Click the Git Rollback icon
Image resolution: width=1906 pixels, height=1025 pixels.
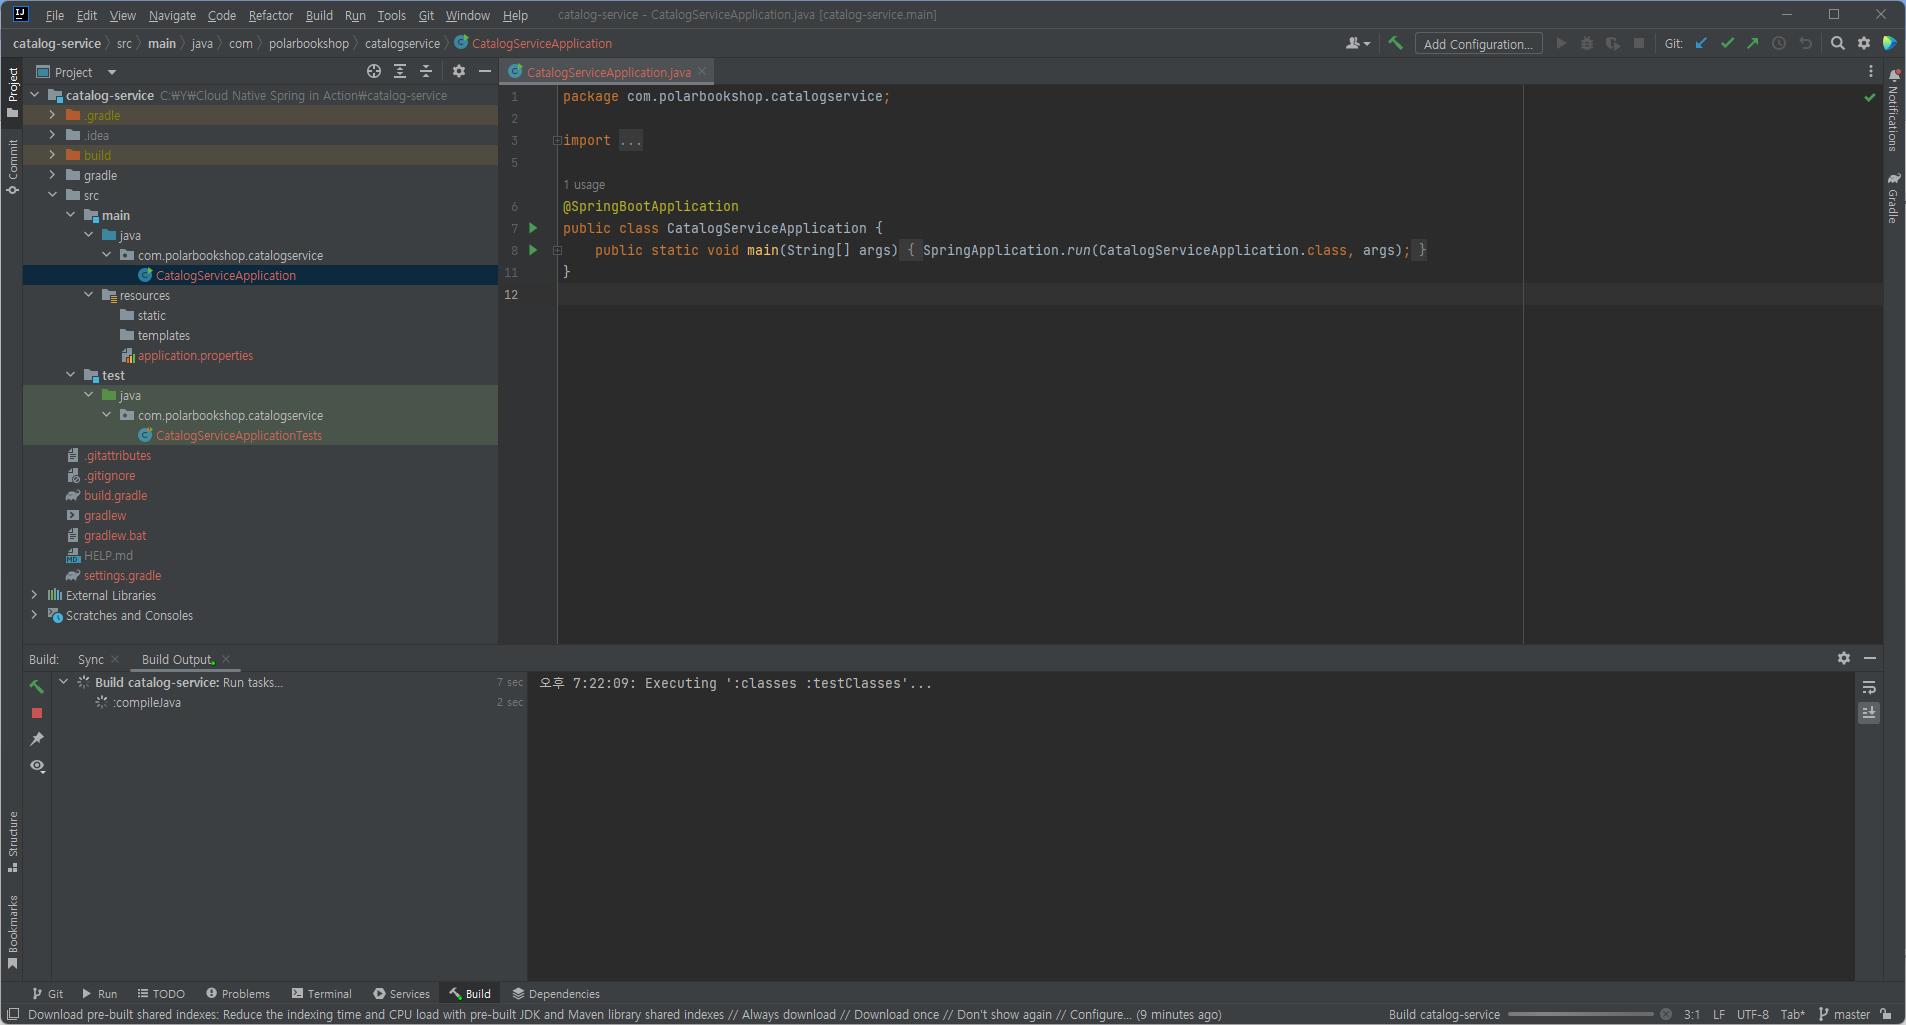click(x=1805, y=43)
